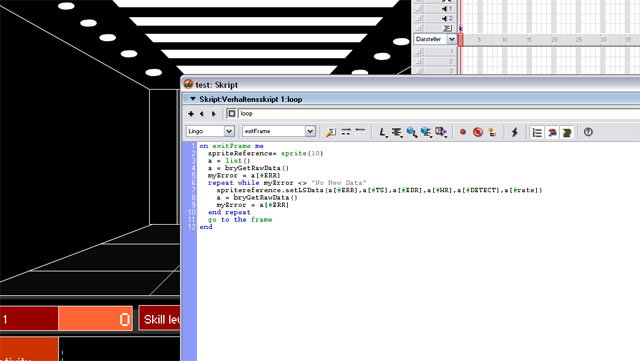
Task: Click the red playhead marker in the score
Action: [460, 40]
